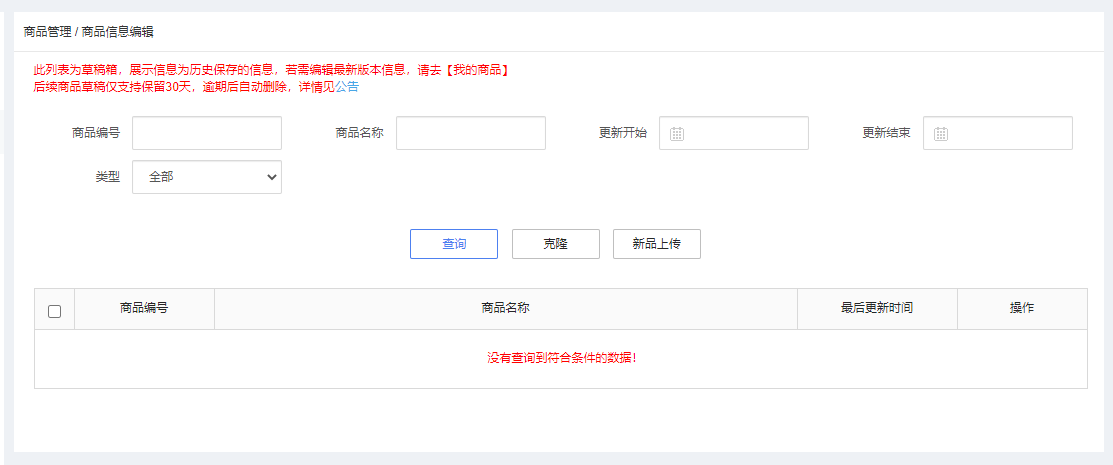Click the 商品名称 table column header
Image resolution: width=1113 pixels, height=465 pixels.
pyautogui.click(x=505, y=308)
